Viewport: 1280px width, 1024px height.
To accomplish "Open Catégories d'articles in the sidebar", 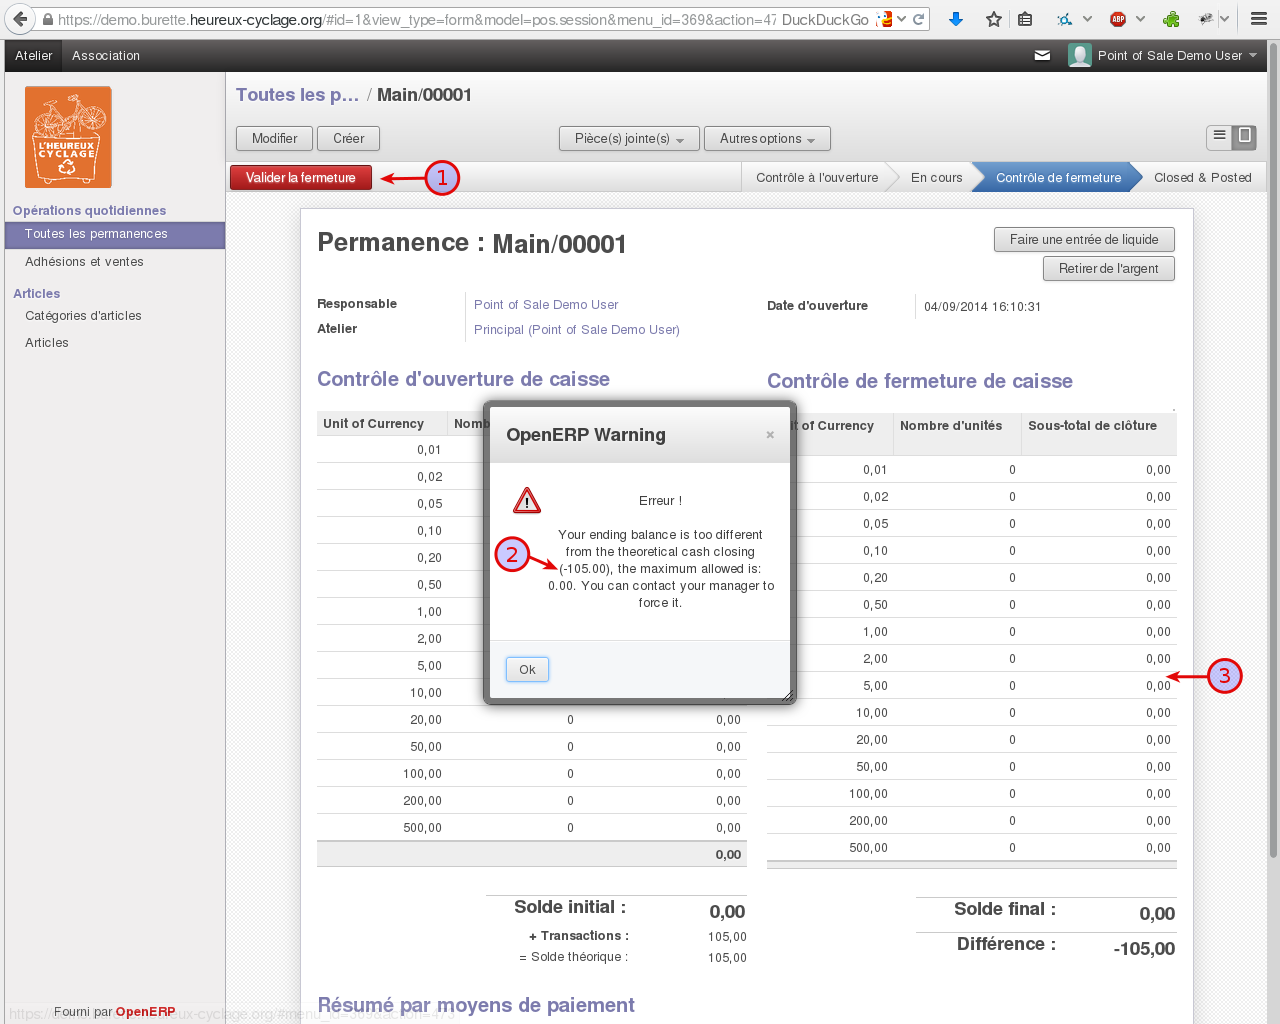I will click(x=83, y=316).
